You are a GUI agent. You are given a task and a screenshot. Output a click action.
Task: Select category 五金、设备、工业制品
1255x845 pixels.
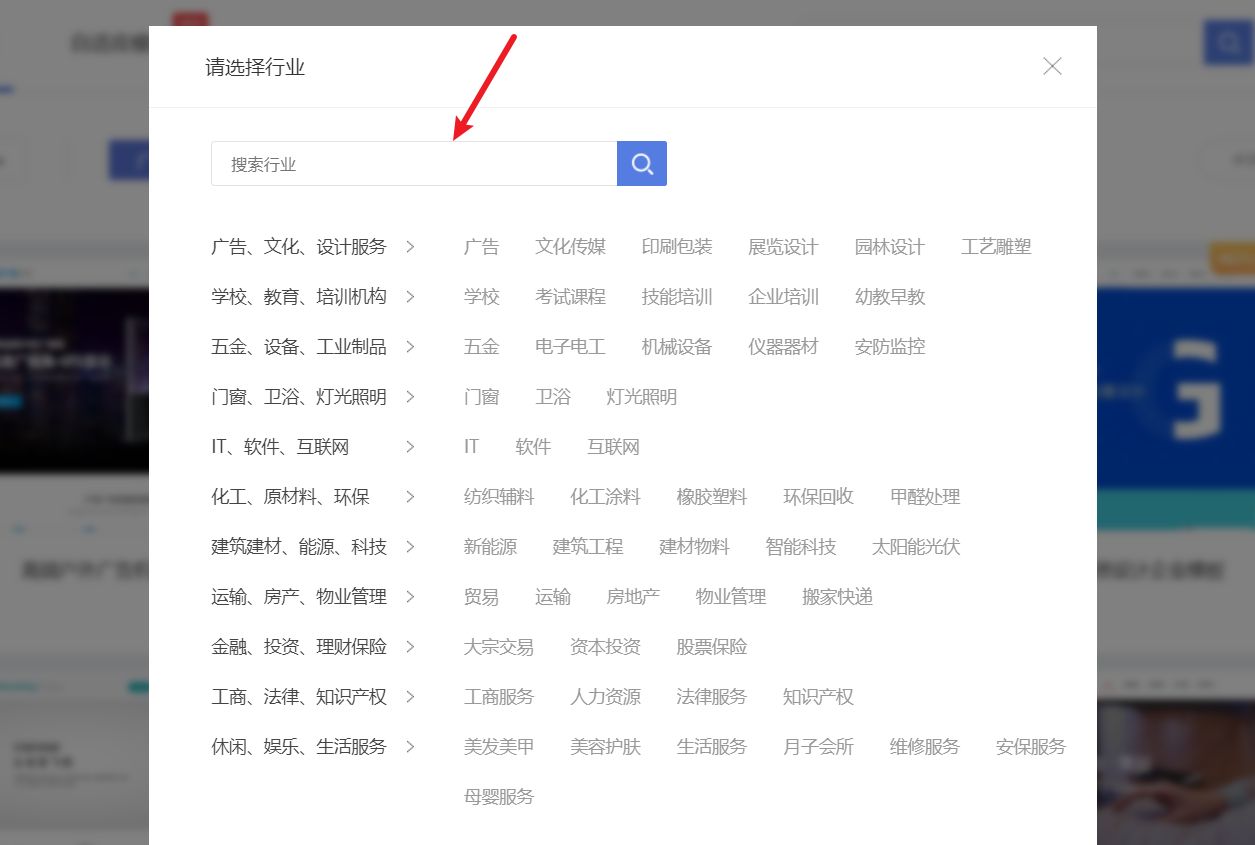[299, 347]
